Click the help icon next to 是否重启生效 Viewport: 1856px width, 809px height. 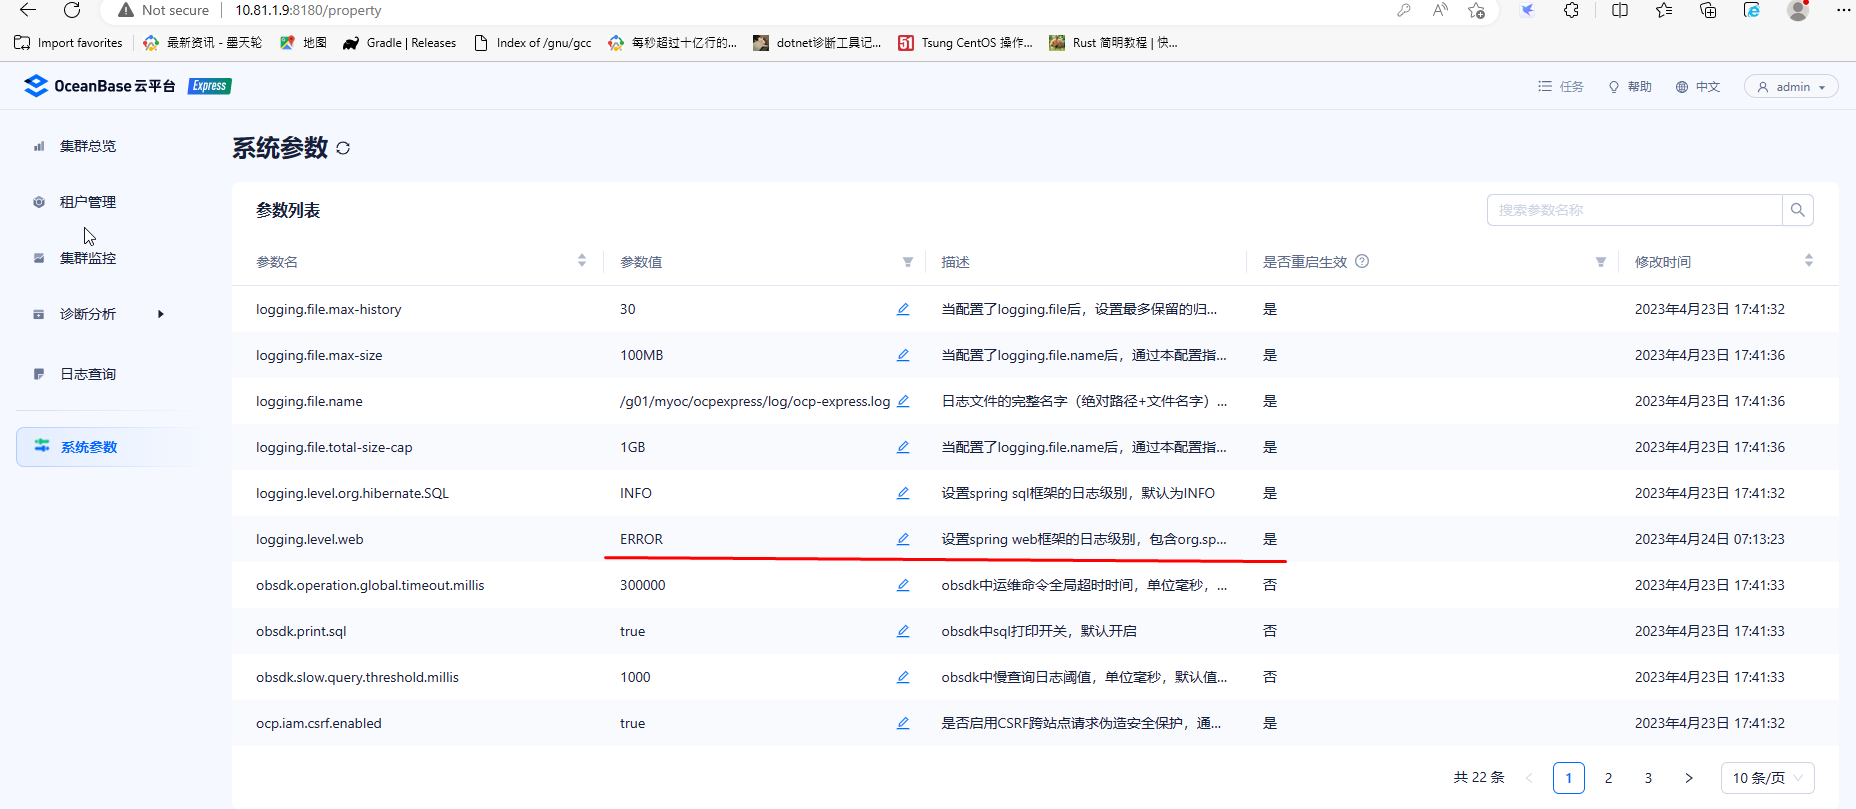(1362, 261)
